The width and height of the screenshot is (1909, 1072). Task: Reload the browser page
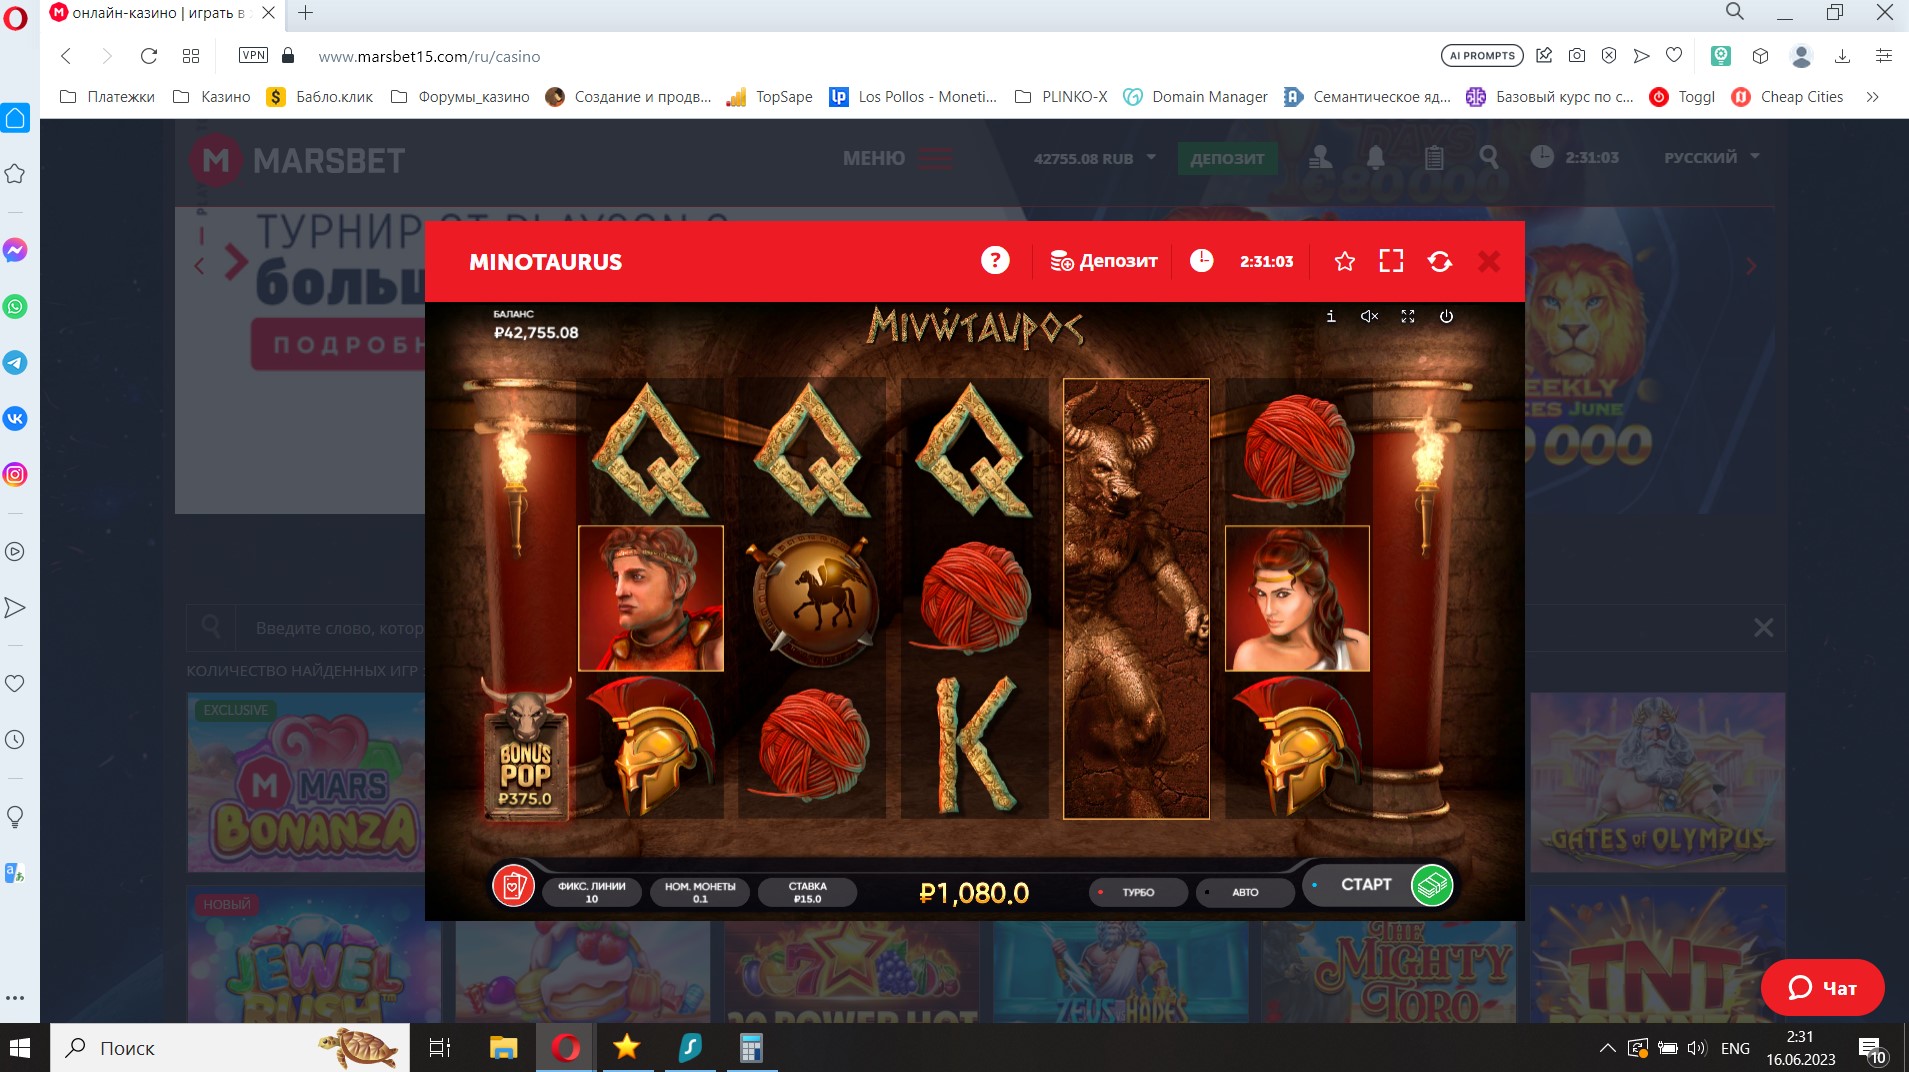(x=149, y=56)
